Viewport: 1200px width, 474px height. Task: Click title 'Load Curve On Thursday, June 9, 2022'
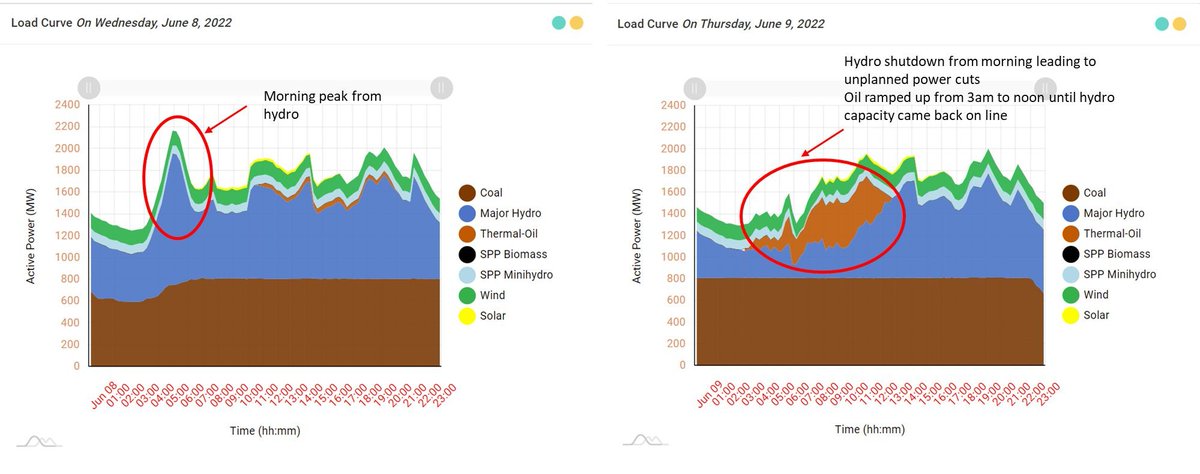(x=723, y=24)
